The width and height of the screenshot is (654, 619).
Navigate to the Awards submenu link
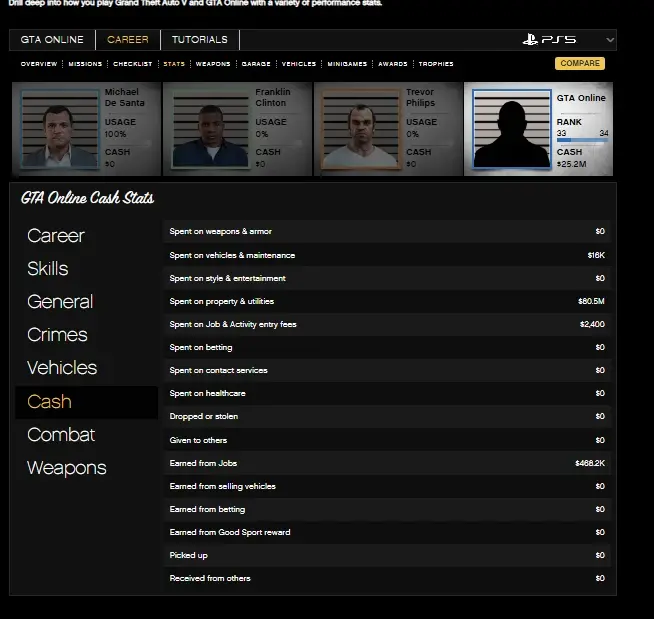pos(393,64)
